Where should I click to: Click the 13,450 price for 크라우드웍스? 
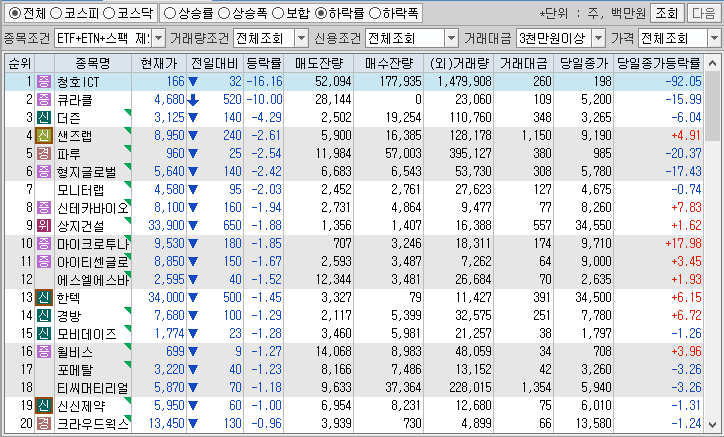pyautogui.click(x=166, y=424)
